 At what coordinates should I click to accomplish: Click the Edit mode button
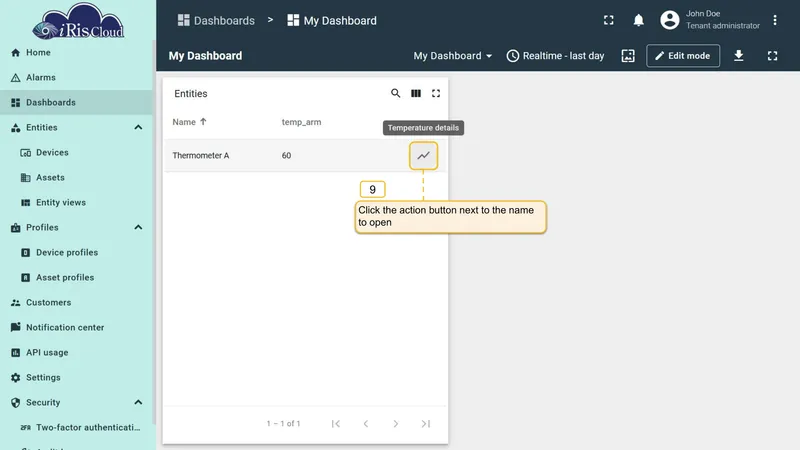pyautogui.click(x=683, y=56)
